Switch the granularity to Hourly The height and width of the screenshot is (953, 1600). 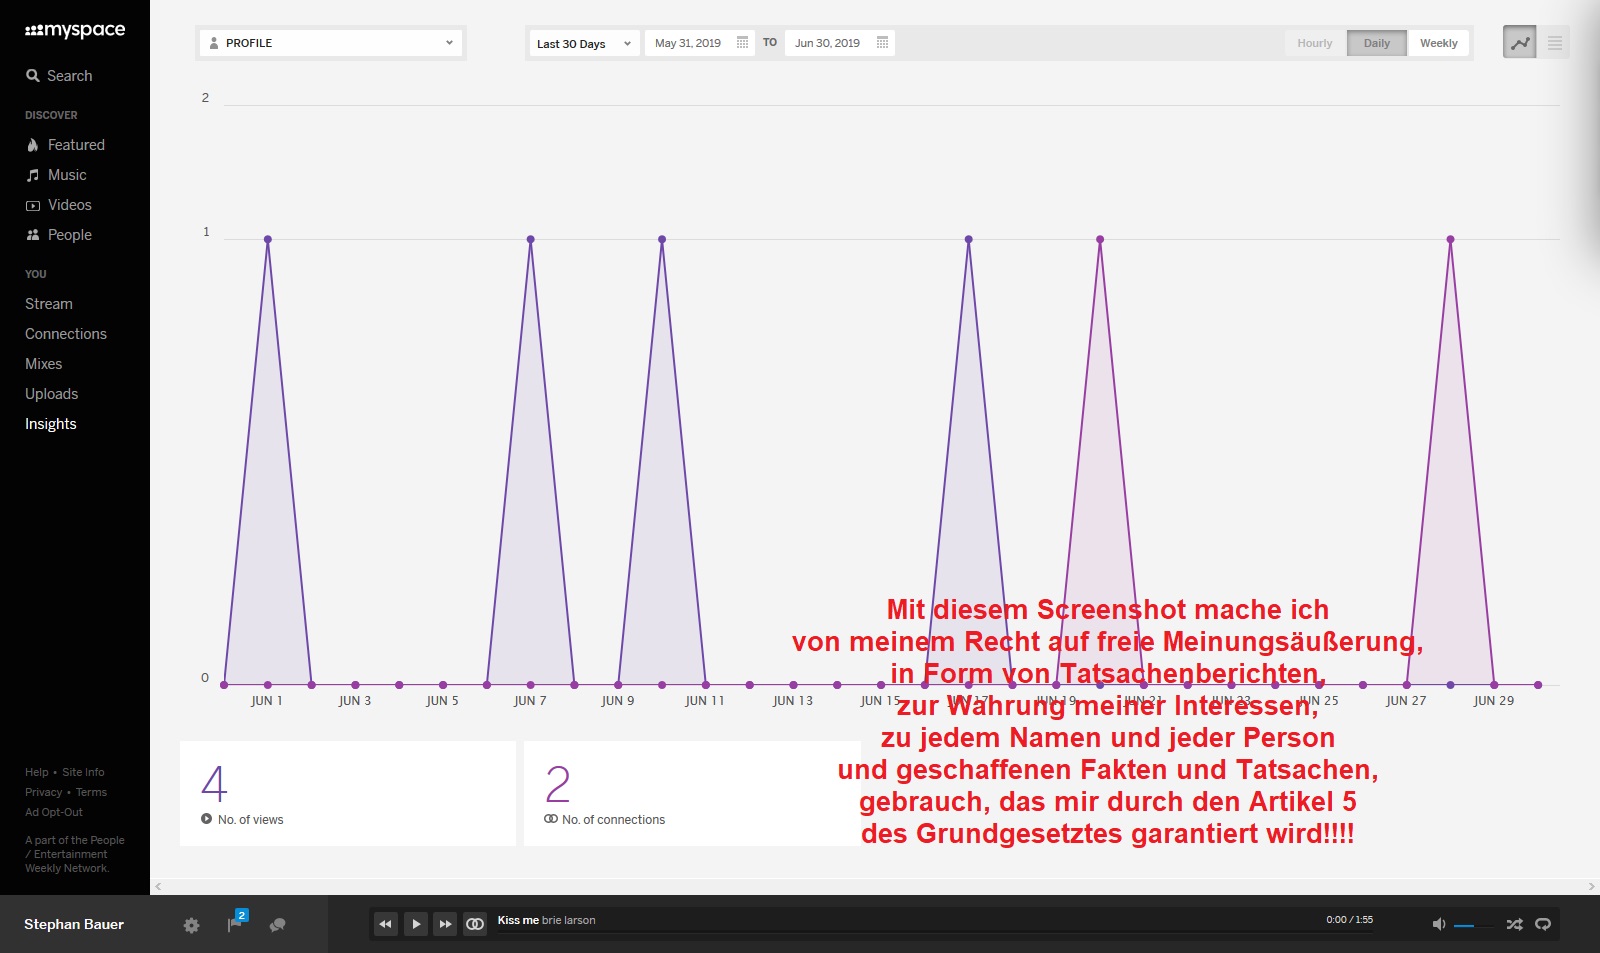tap(1315, 43)
